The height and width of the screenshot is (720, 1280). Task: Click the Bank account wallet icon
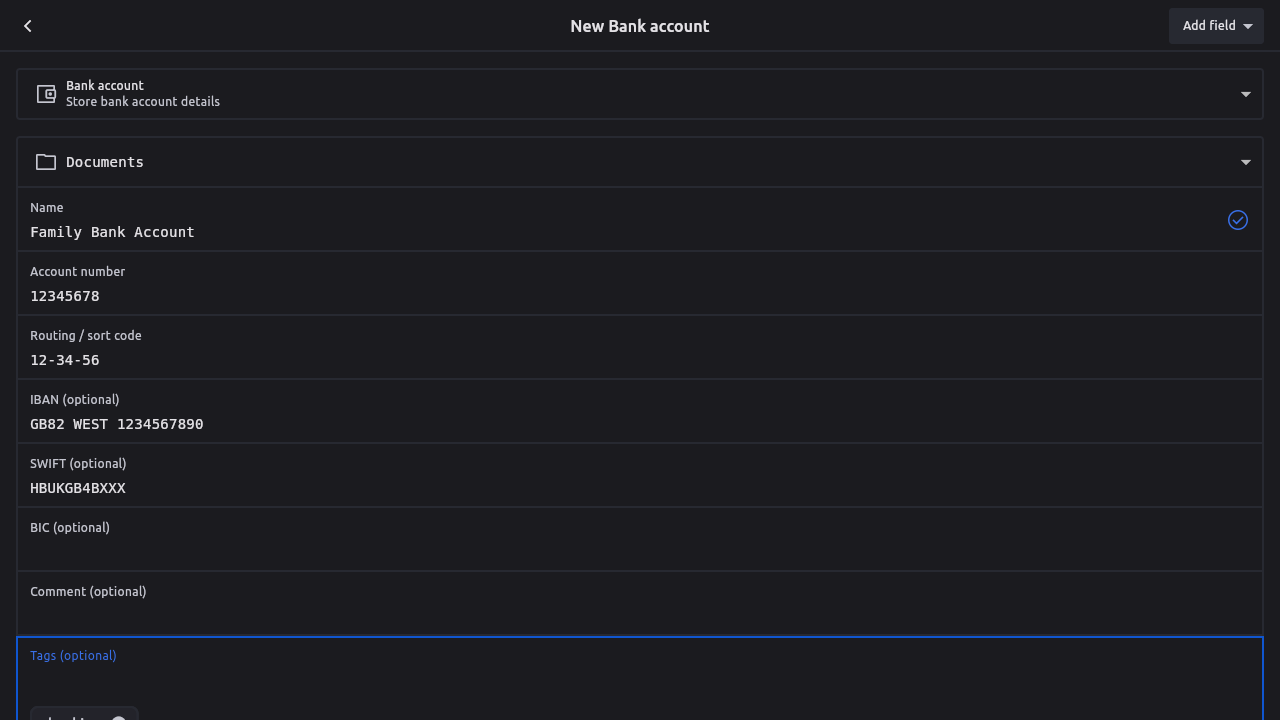pos(46,94)
